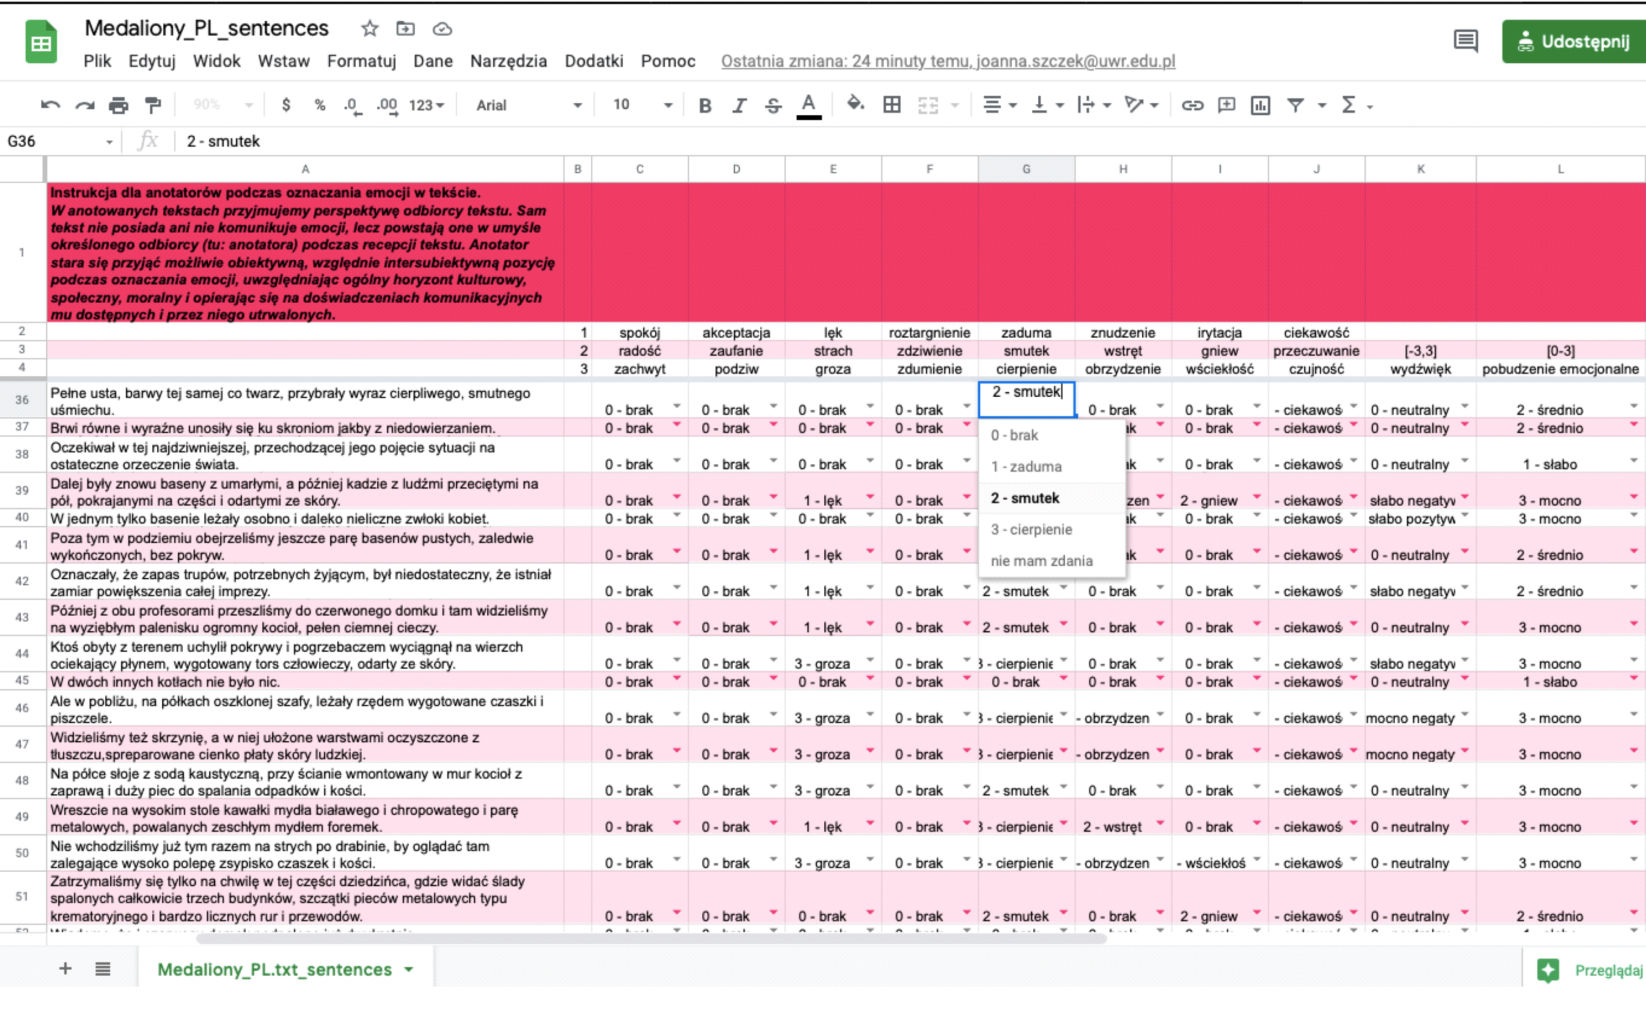This screenshot has height=1013, width=1646.
Task: Open the borders tool
Action: pyautogui.click(x=892, y=105)
